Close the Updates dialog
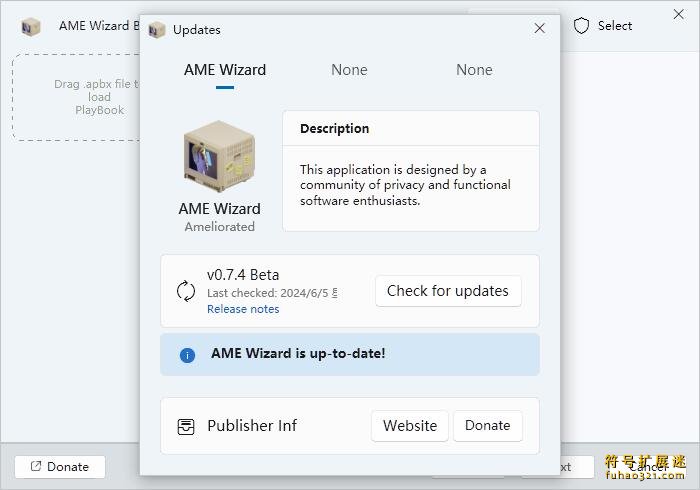Screen dimensions: 700x490 [540, 29]
